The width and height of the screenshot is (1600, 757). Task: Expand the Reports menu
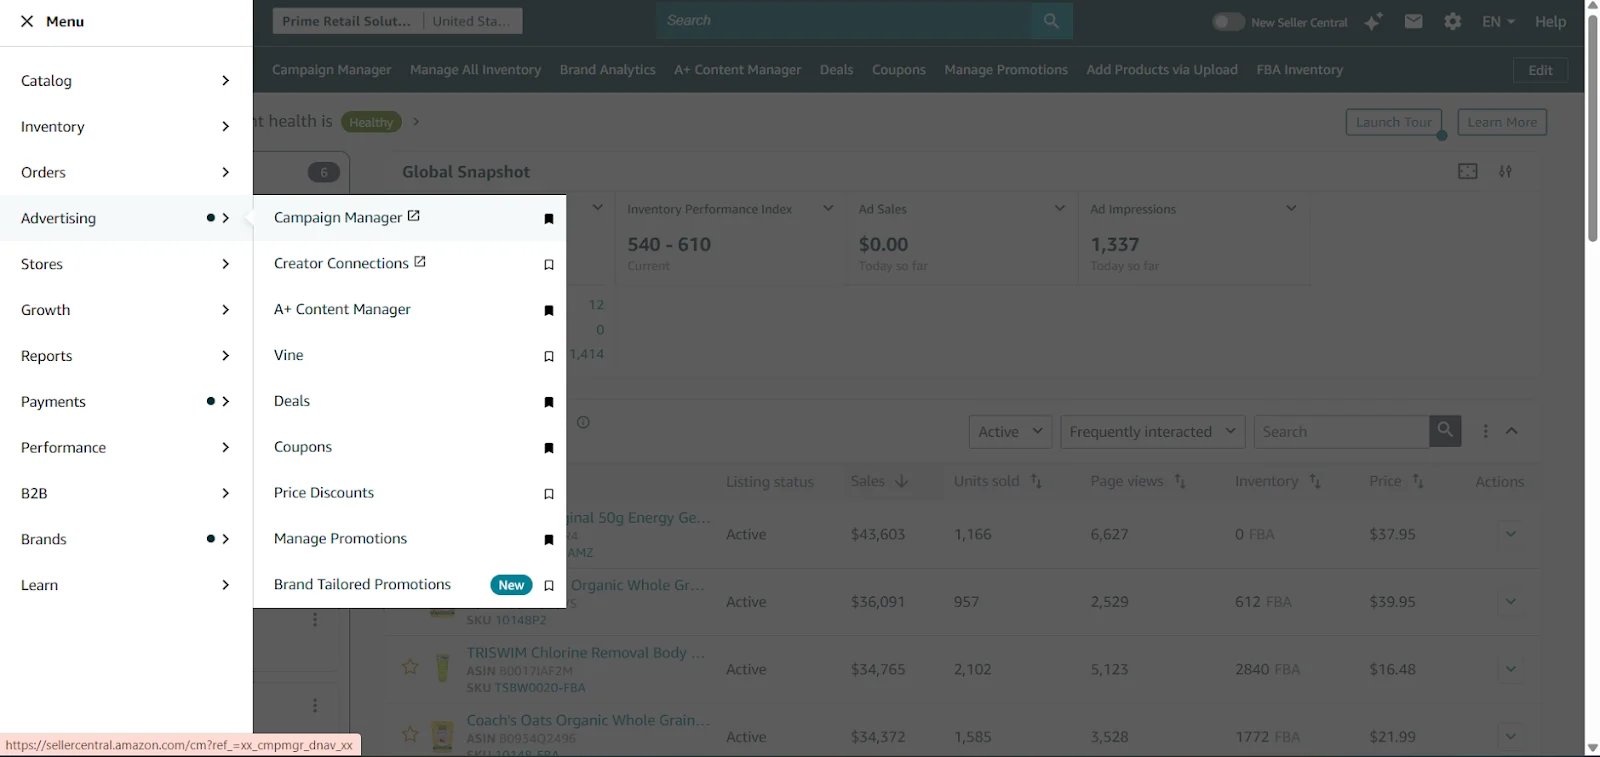pos(126,356)
